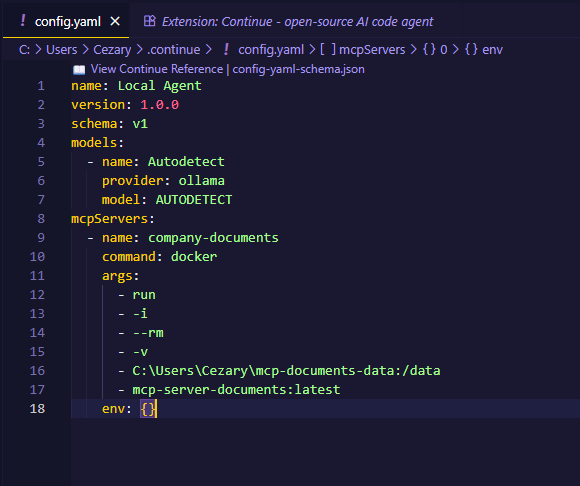Screen dimensions: 580x486
Task: Click the extension icon in Continue tab
Action: point(149,21)
